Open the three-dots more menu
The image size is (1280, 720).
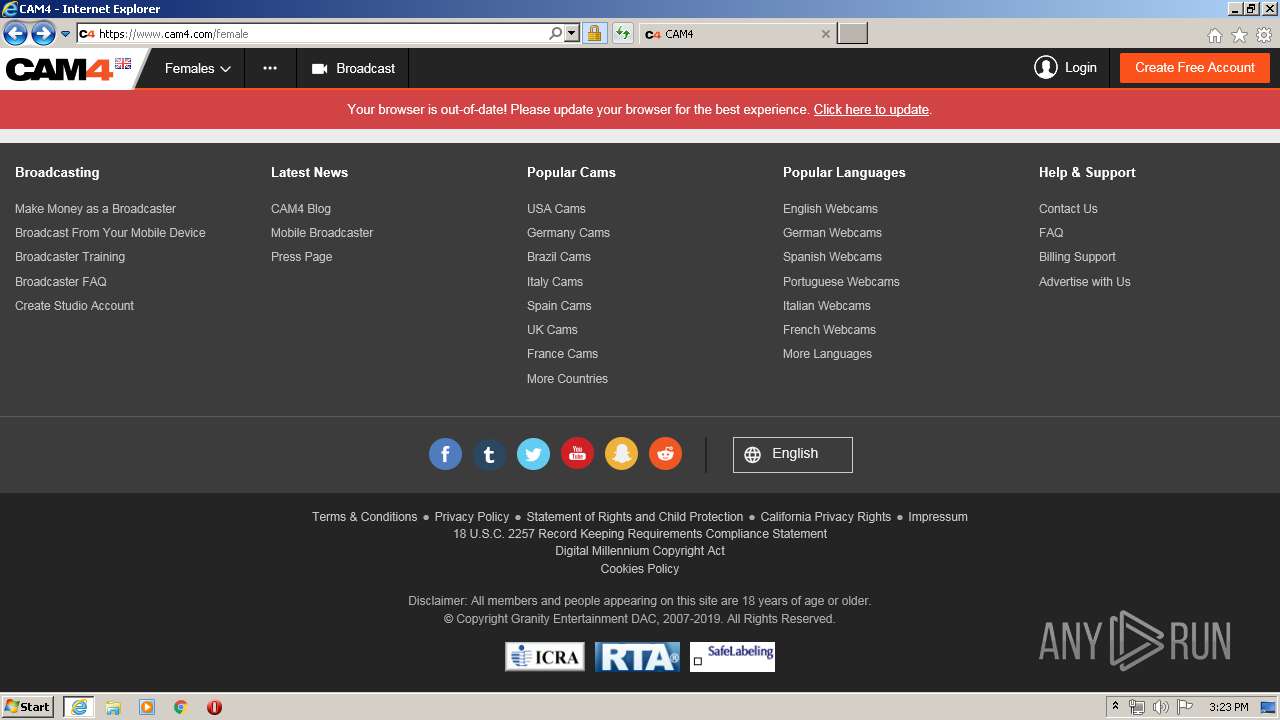point(270,69)
